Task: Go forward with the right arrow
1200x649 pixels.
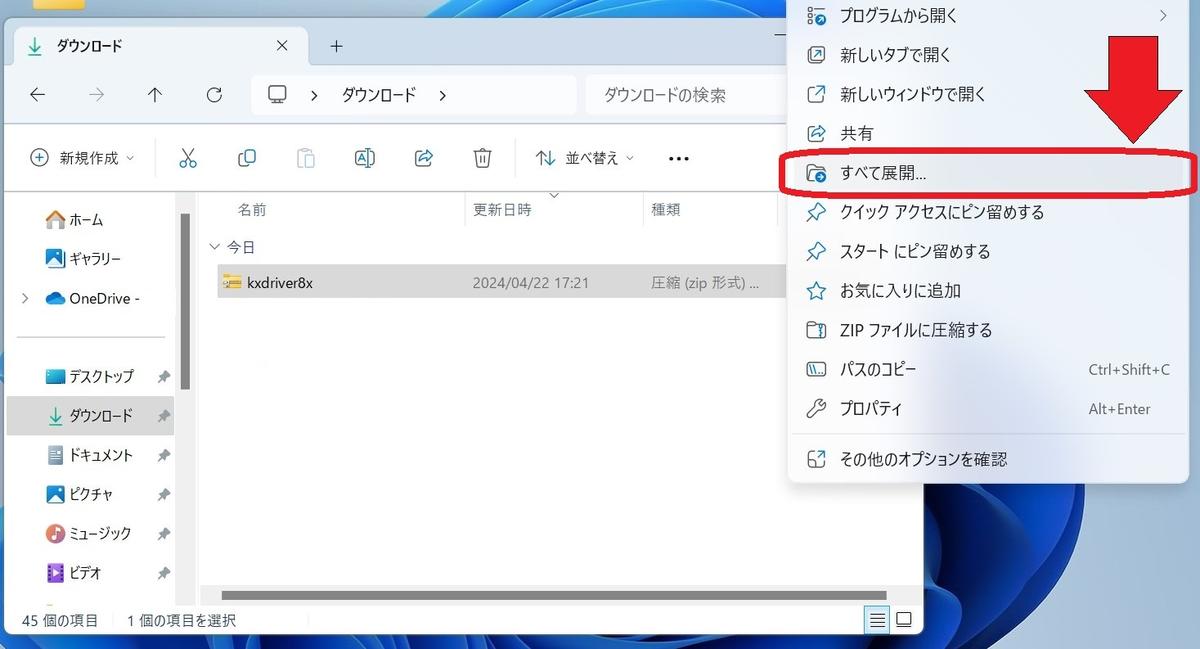Action: click(97, 95)
